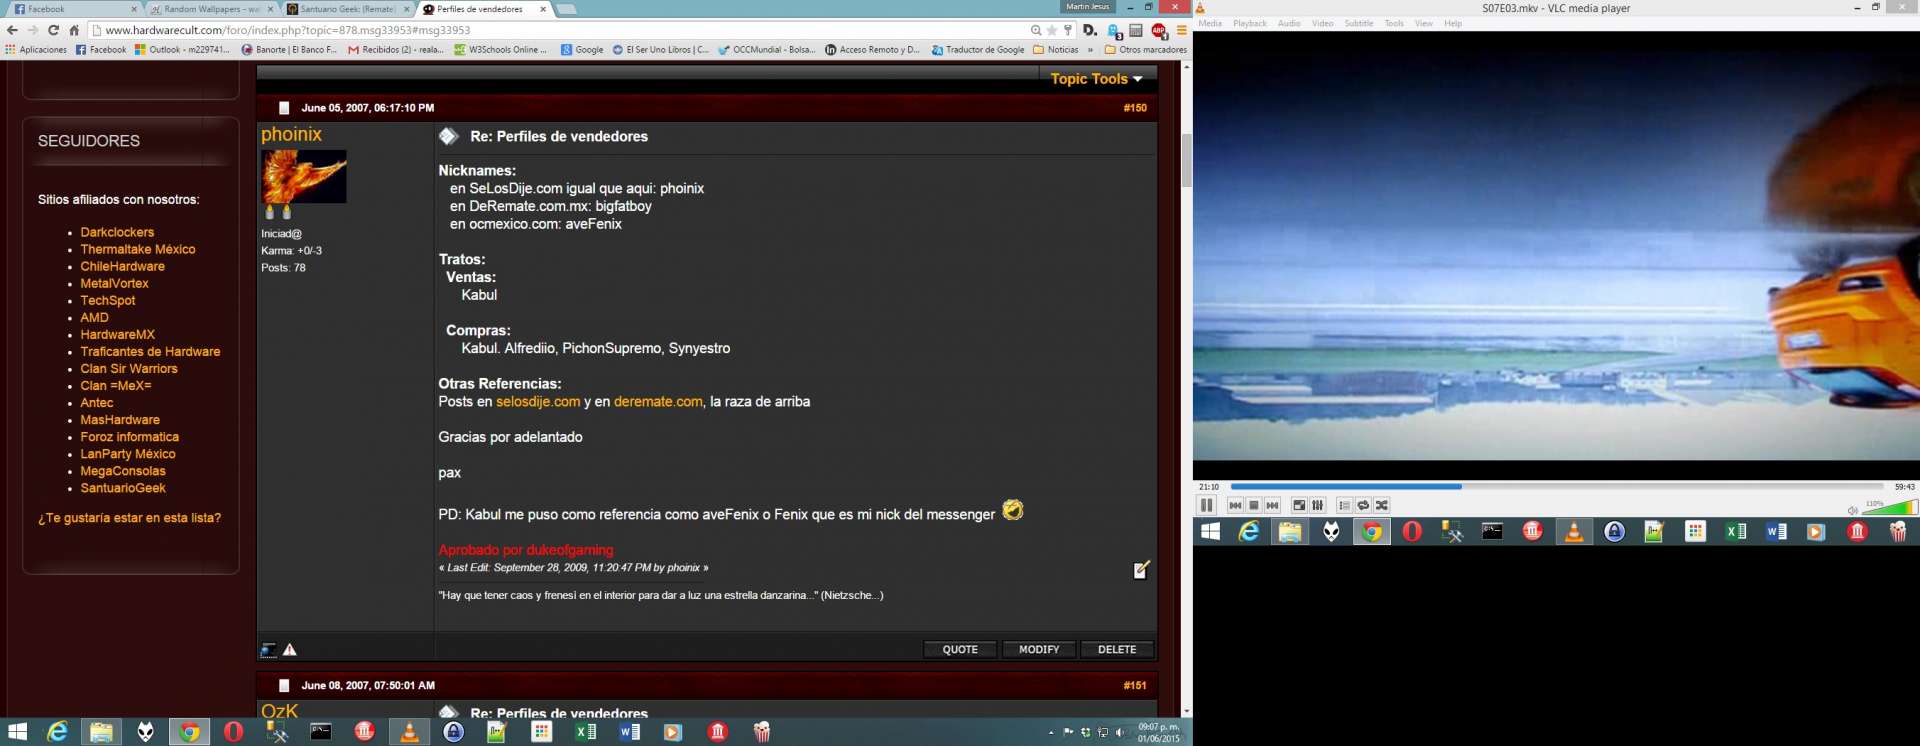Click the QUOTE button on phoinix's post
This screenshot has height=746, width=1920.
click(960, 650)
